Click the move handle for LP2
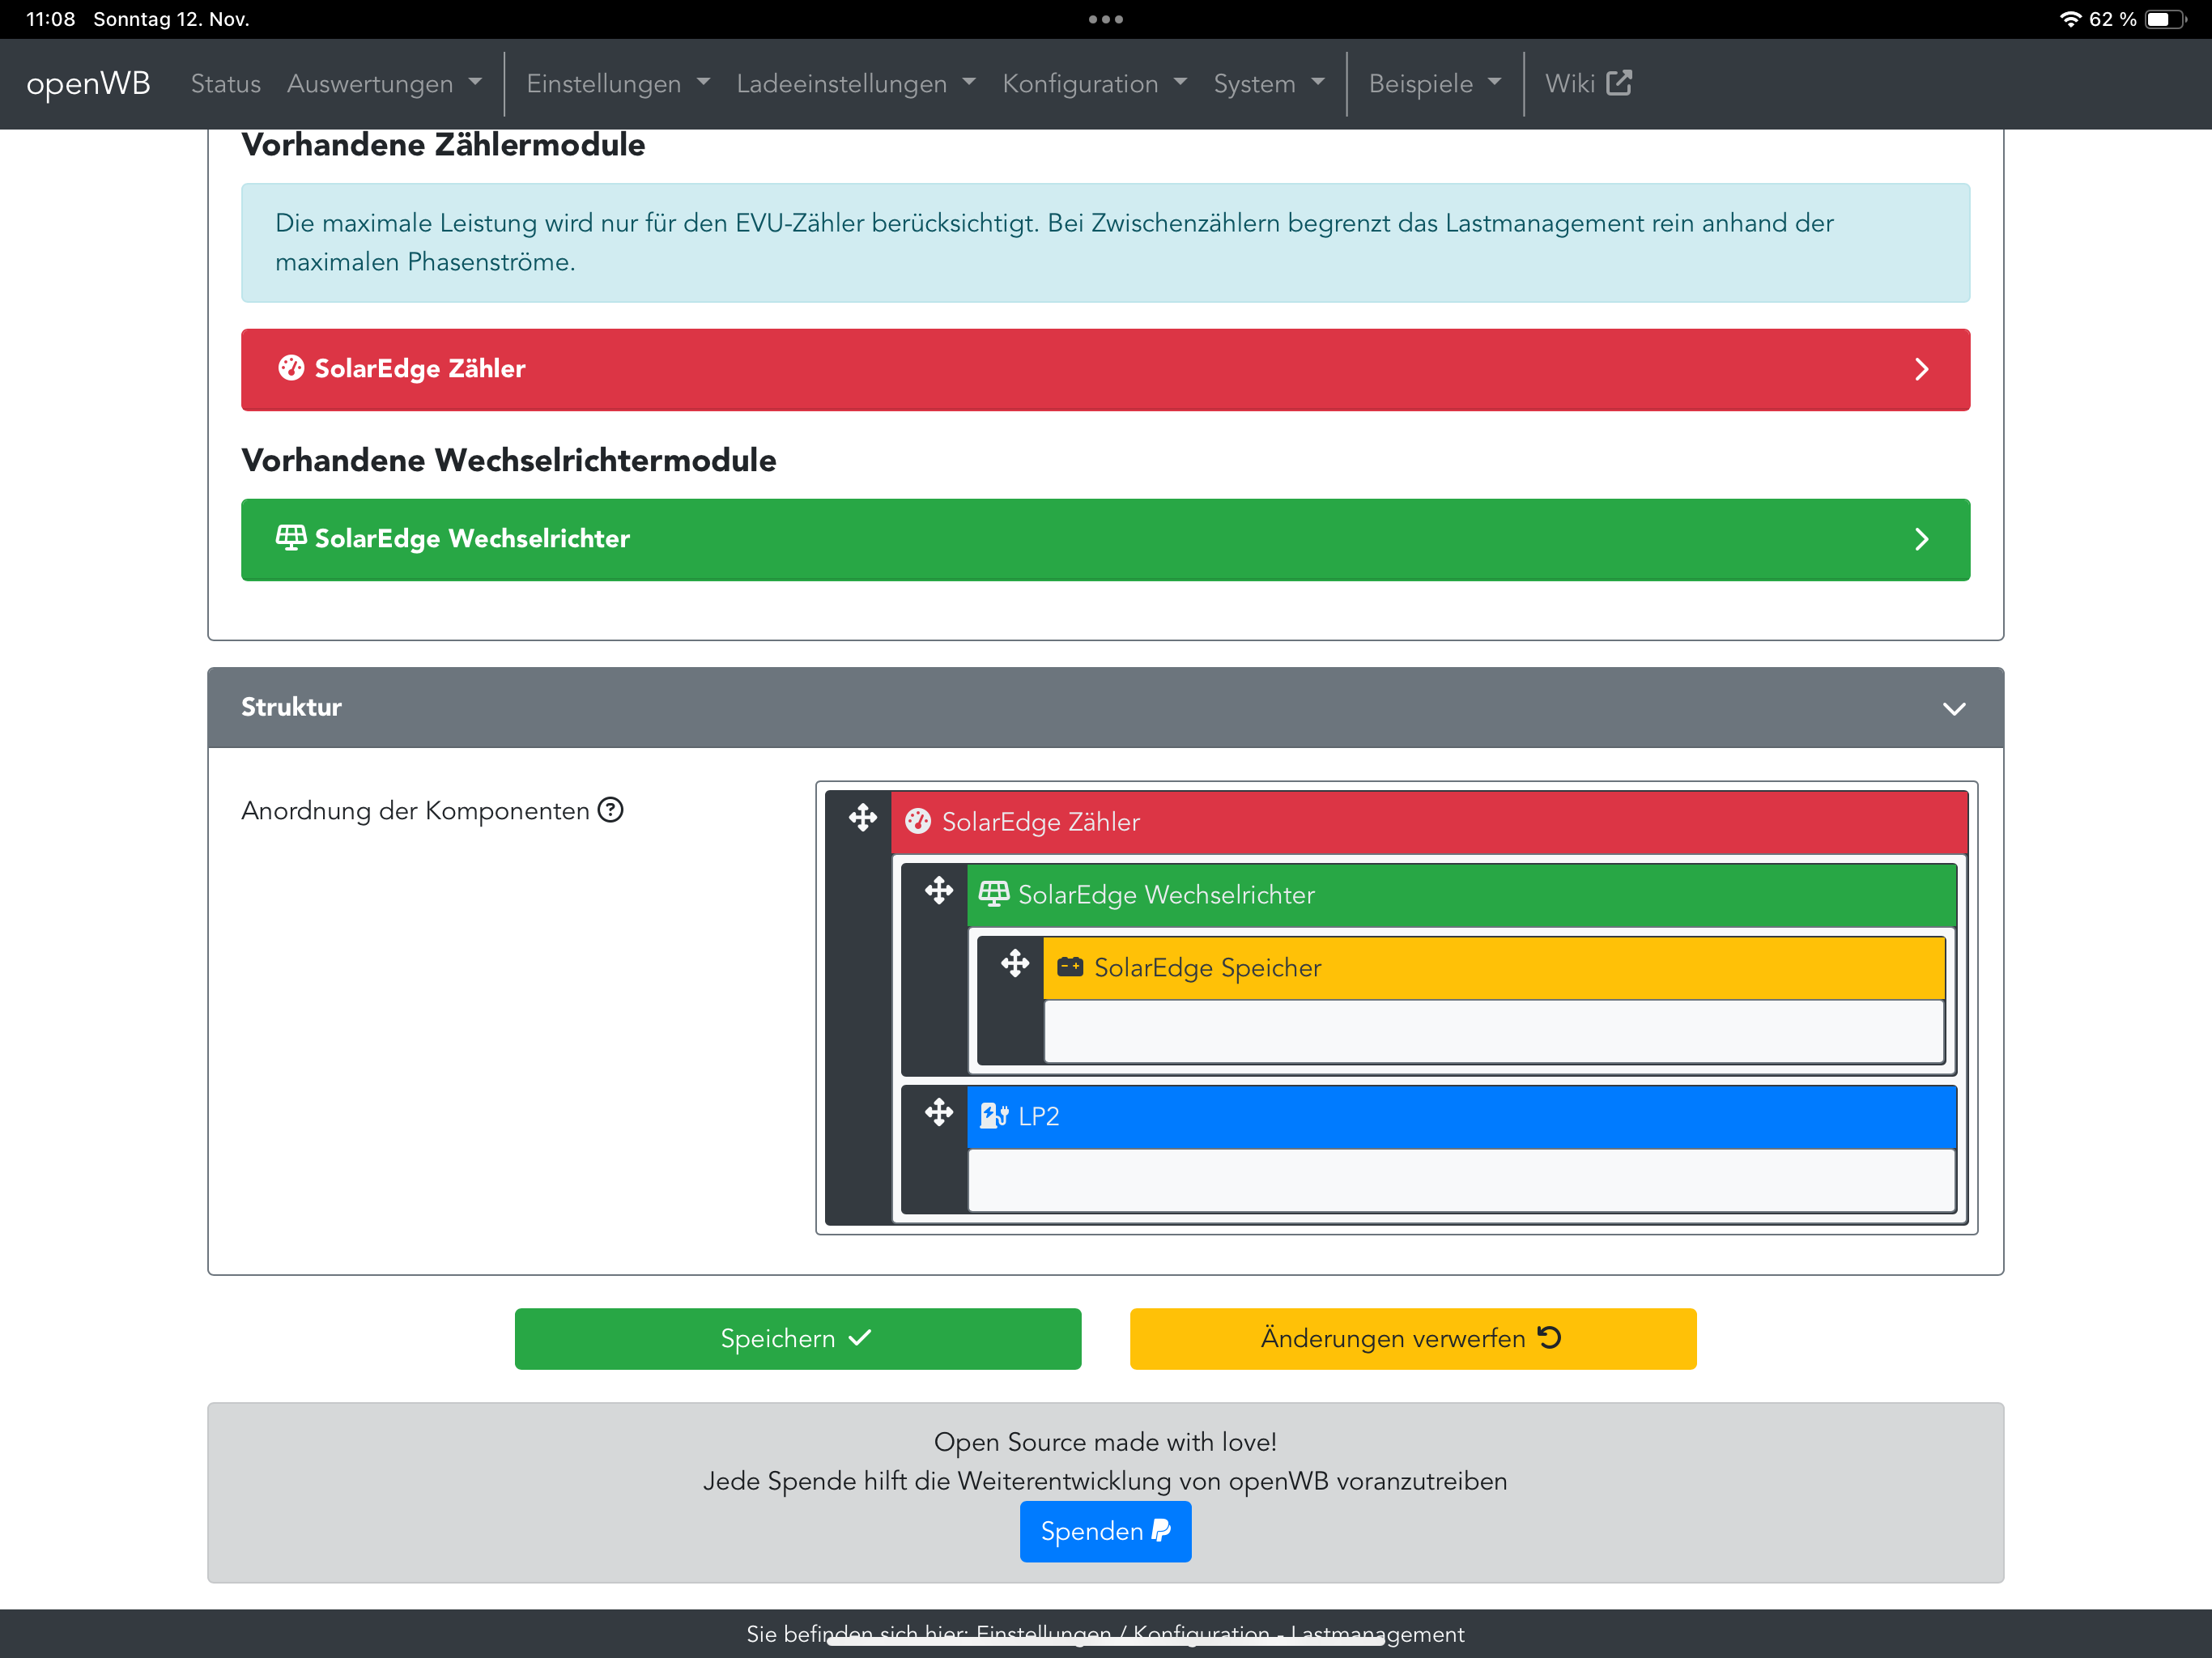The width and height of the screenshot is (2212, 1658). click(938, 1113)
